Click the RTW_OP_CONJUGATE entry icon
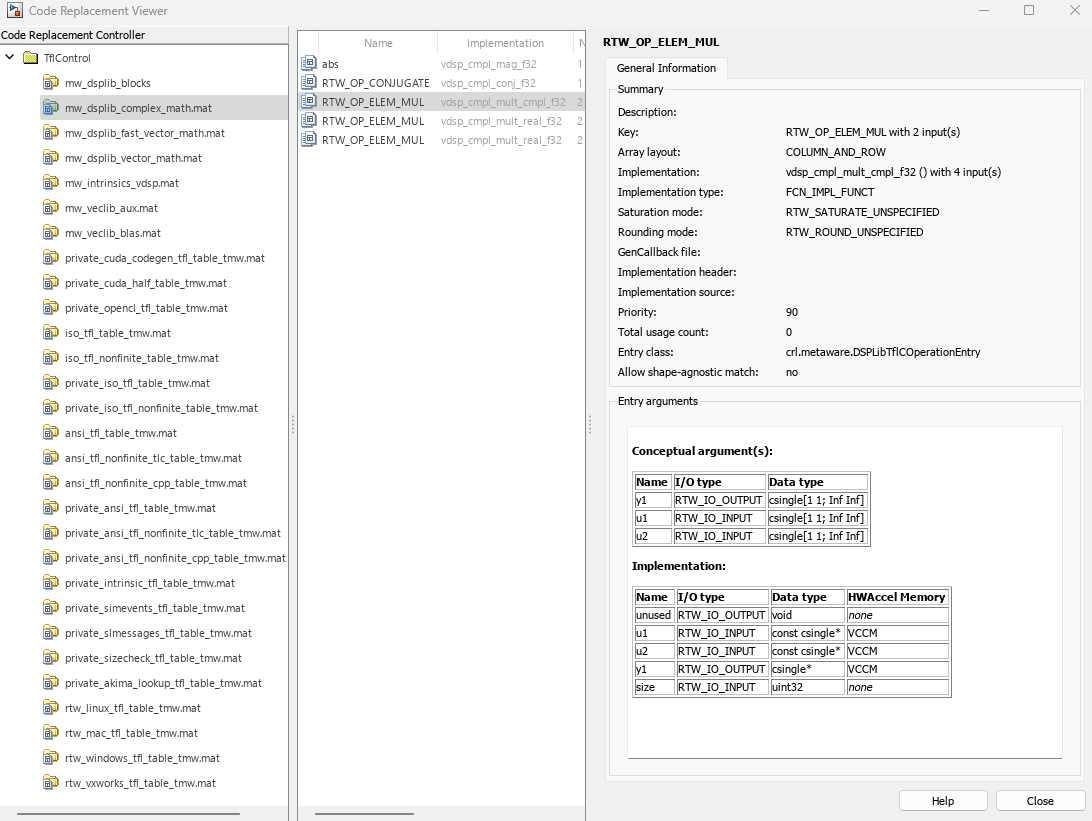Image resolution: width=1092 pixels, height=821 pixels. pyautogui.click(x=309, y=82)
